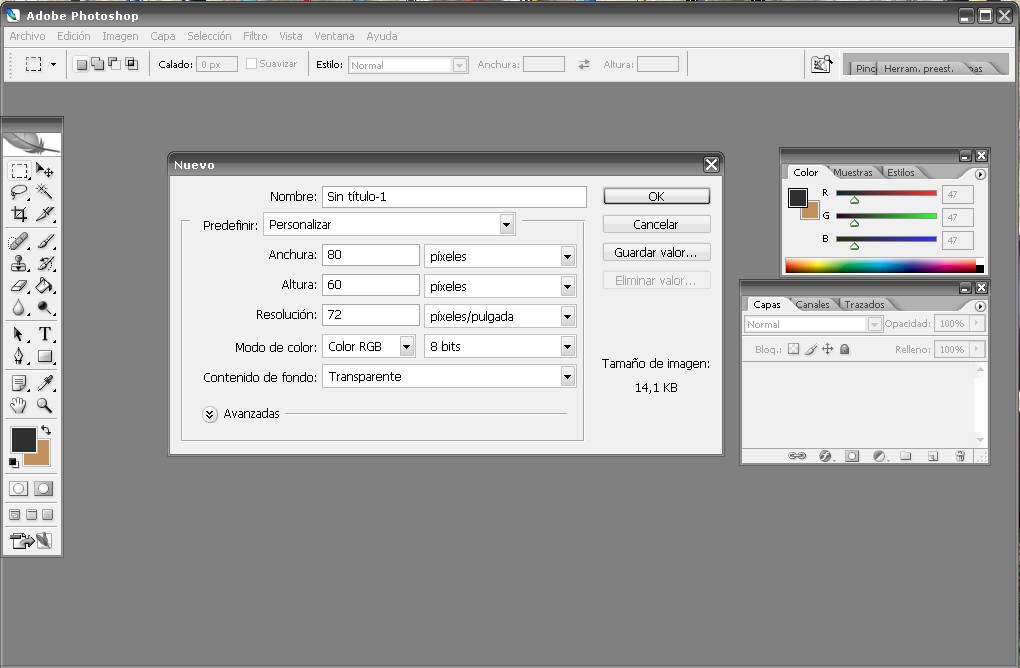This screenshot has width=1020, height=668.
Task: Switch to the Trazados tab
Action: (x=864, y=304)
